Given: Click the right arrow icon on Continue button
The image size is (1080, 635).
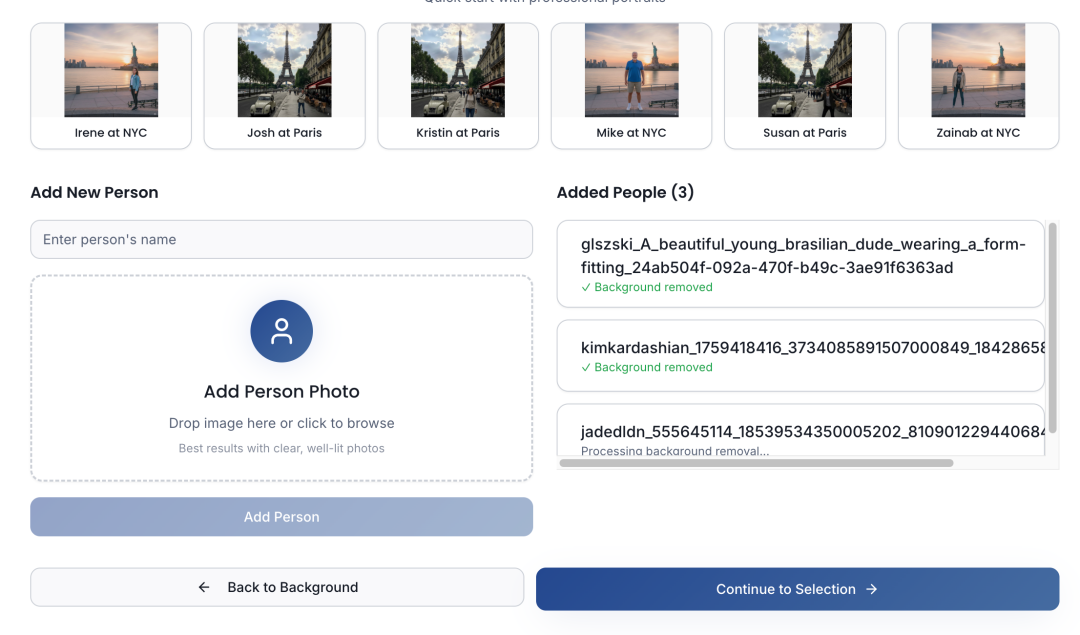Looking at the screenshot, I should point(872,589).
